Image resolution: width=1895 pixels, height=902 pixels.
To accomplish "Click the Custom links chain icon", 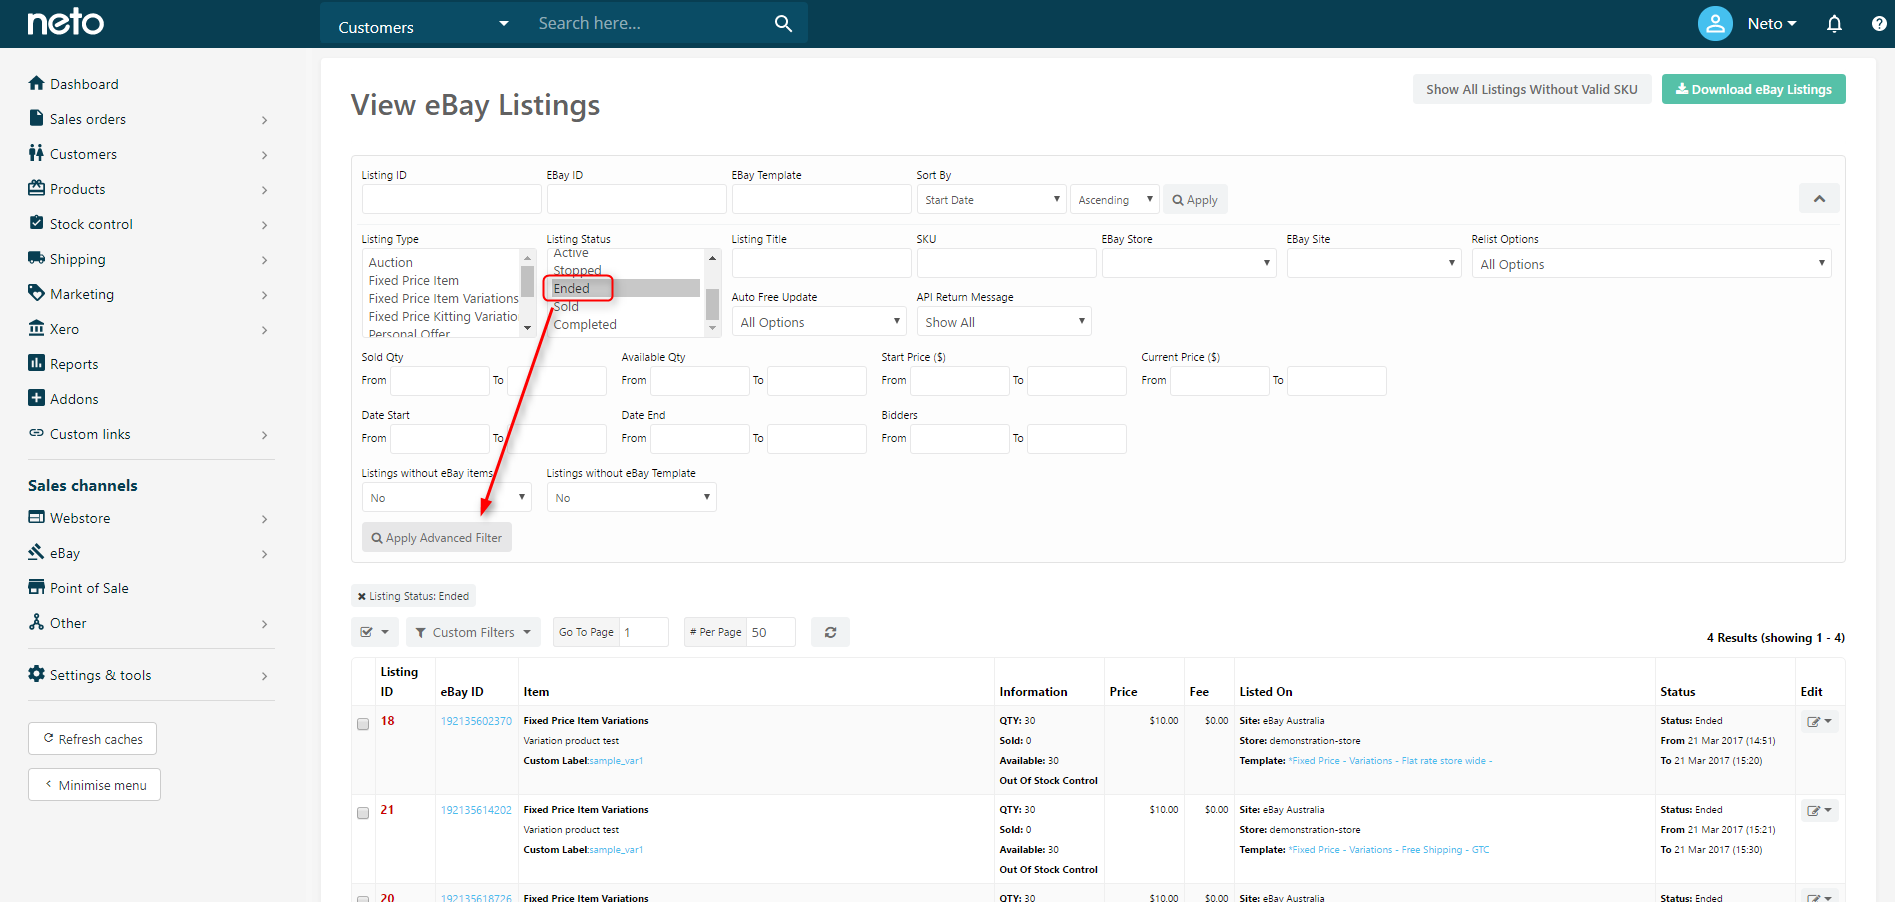I will pyautogui.click(x=37, y=433).
